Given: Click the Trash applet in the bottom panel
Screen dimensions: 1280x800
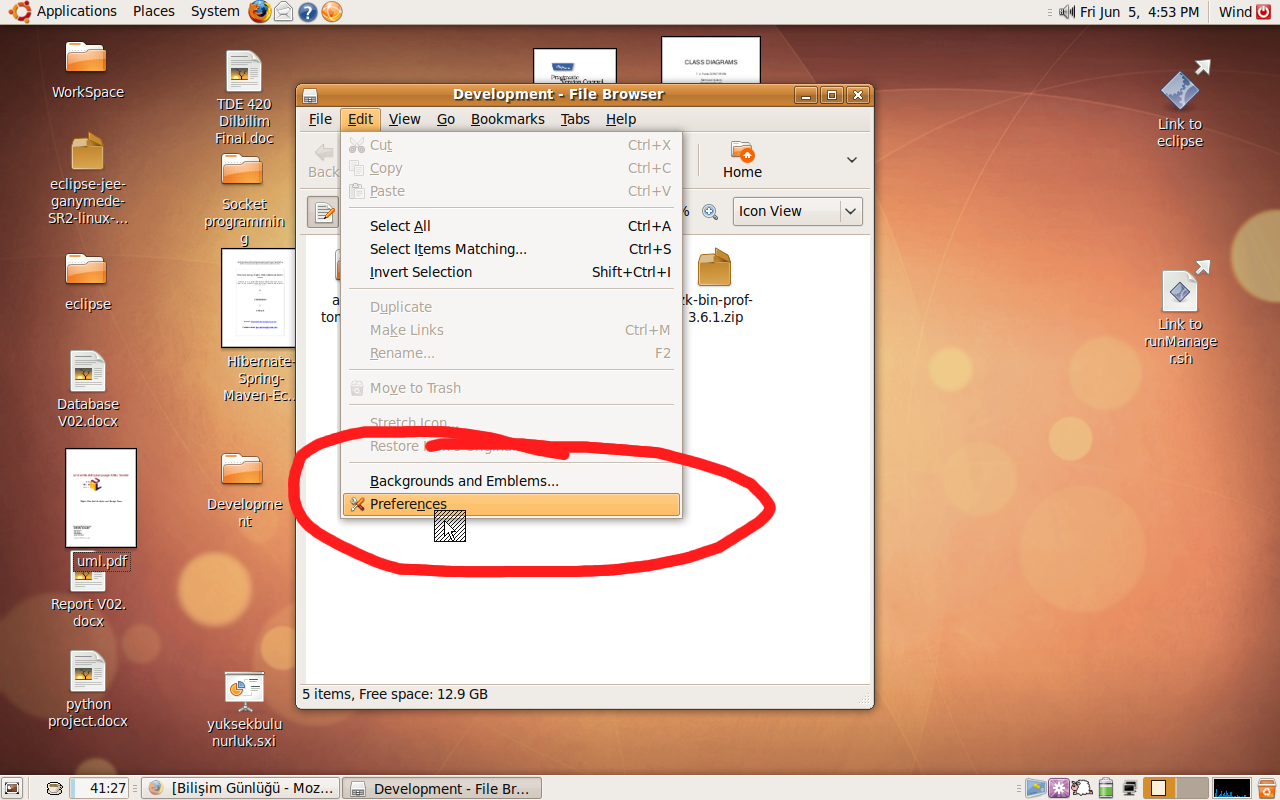Looking at the screenshot, I should coord(1266,788).
